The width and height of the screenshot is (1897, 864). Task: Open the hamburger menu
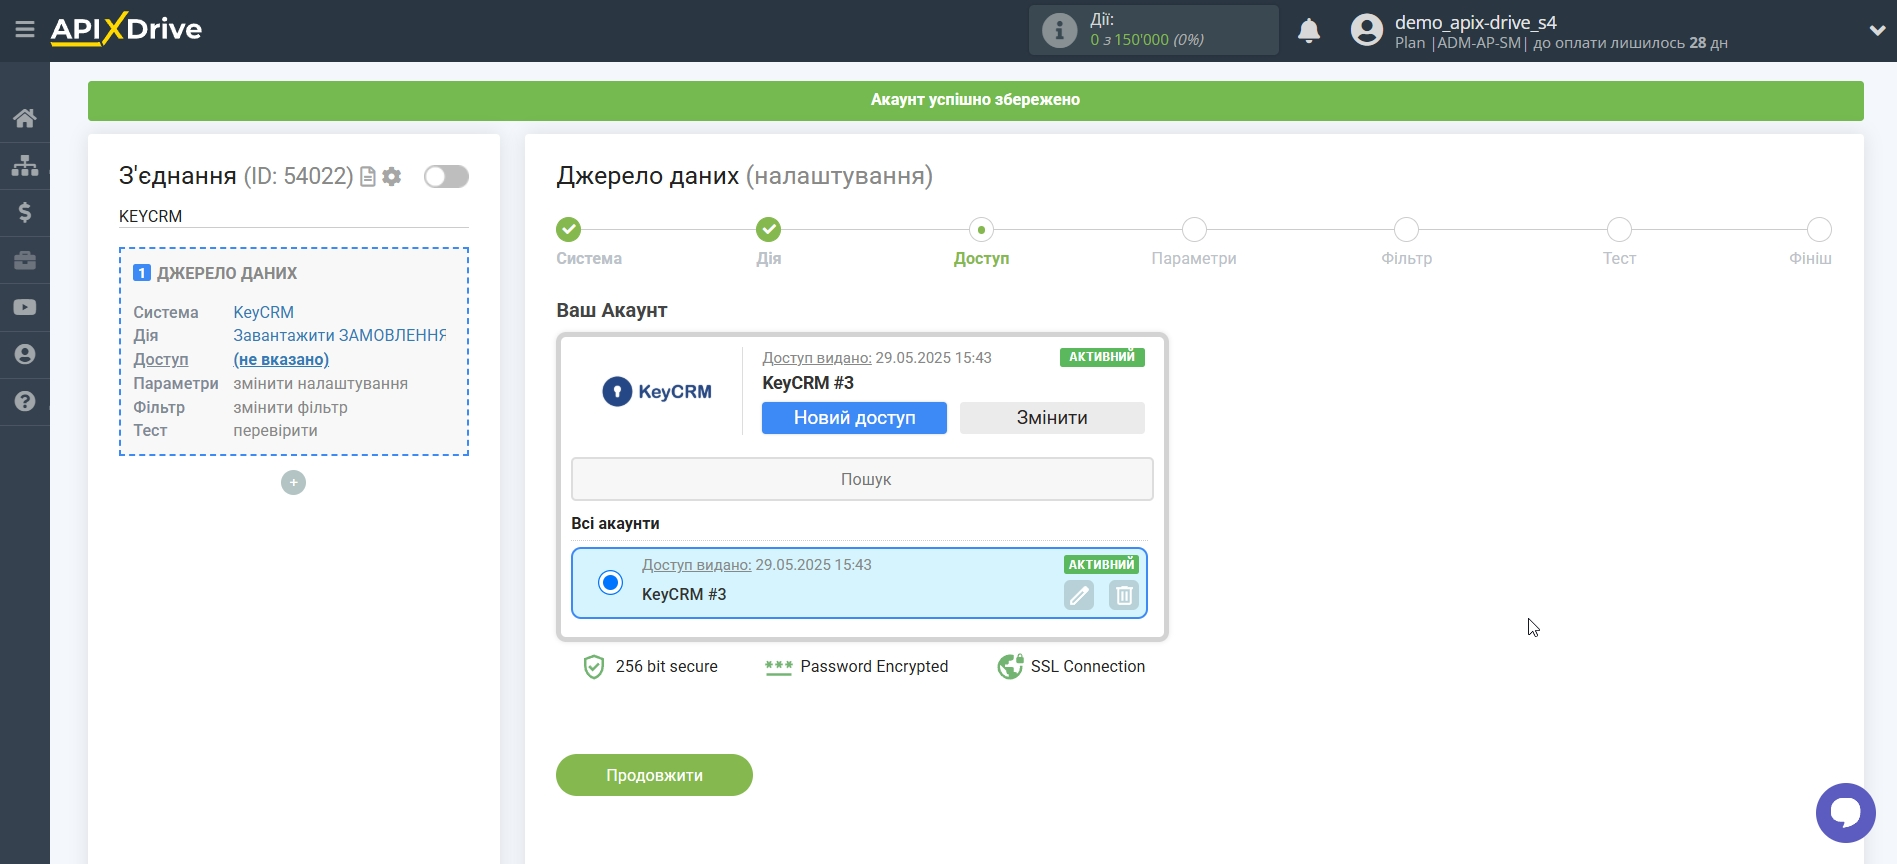pos(25,30)
